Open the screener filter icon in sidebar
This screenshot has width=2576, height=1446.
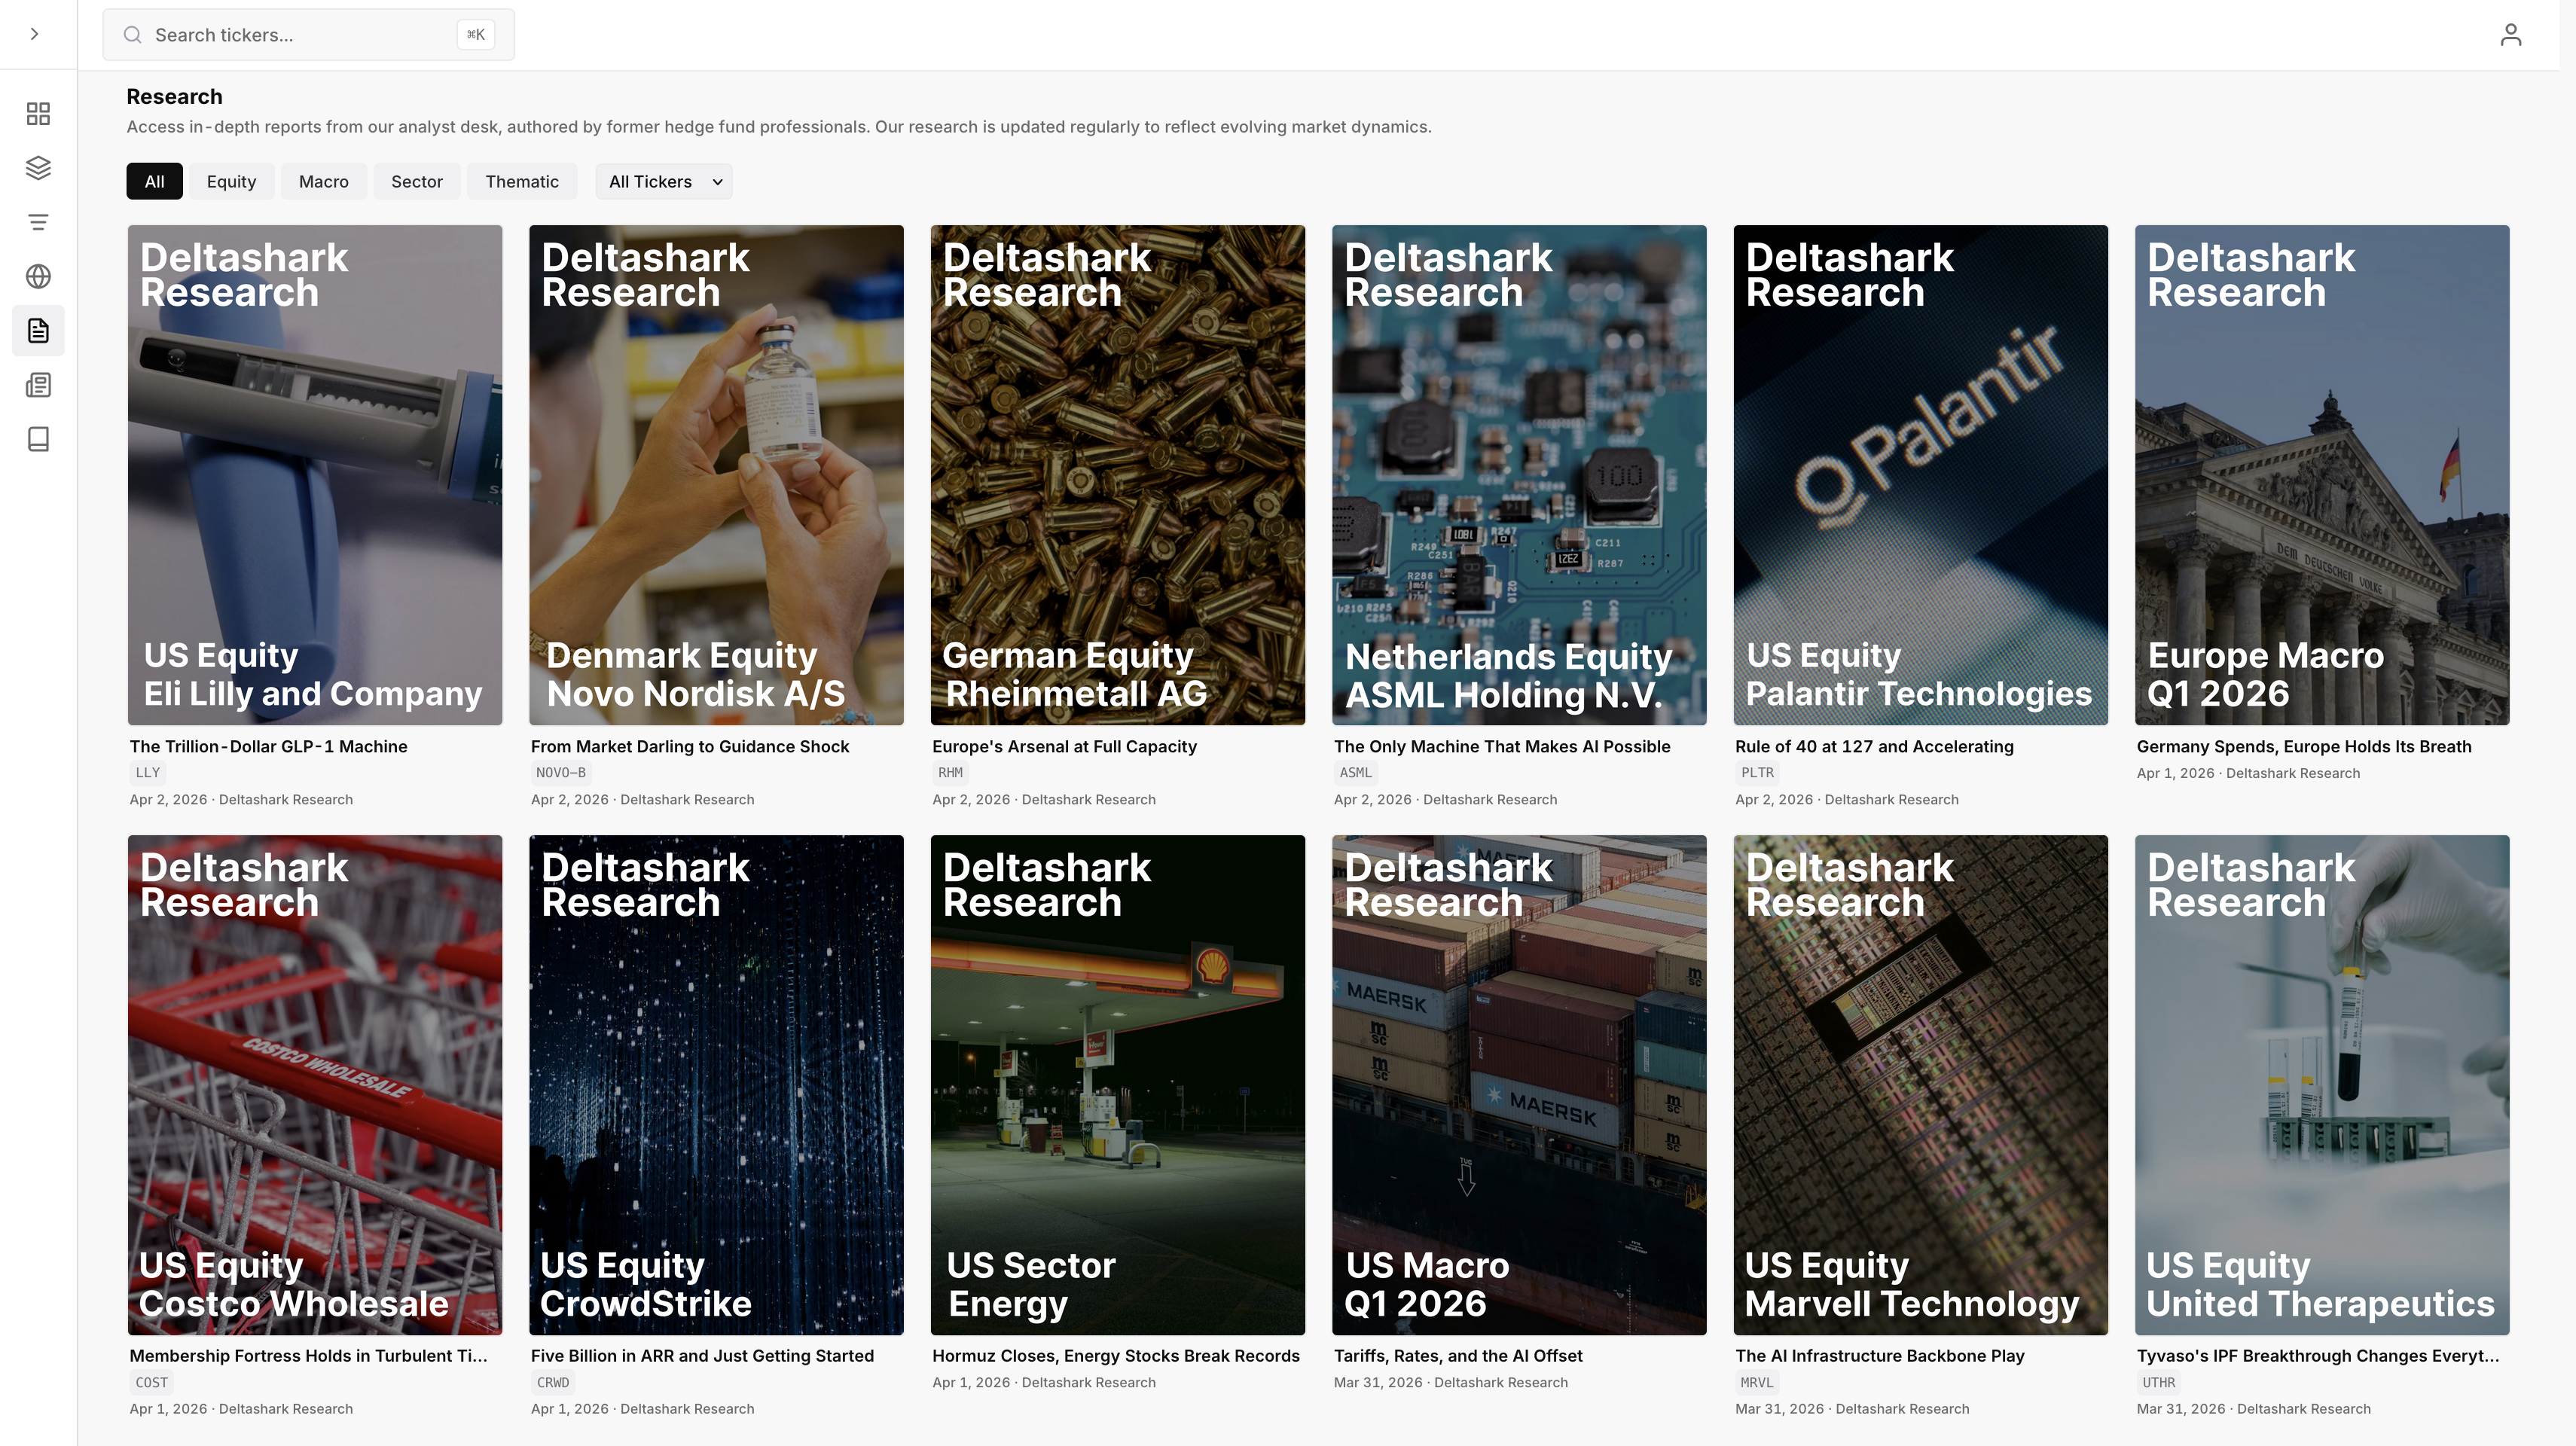point(38,221)
